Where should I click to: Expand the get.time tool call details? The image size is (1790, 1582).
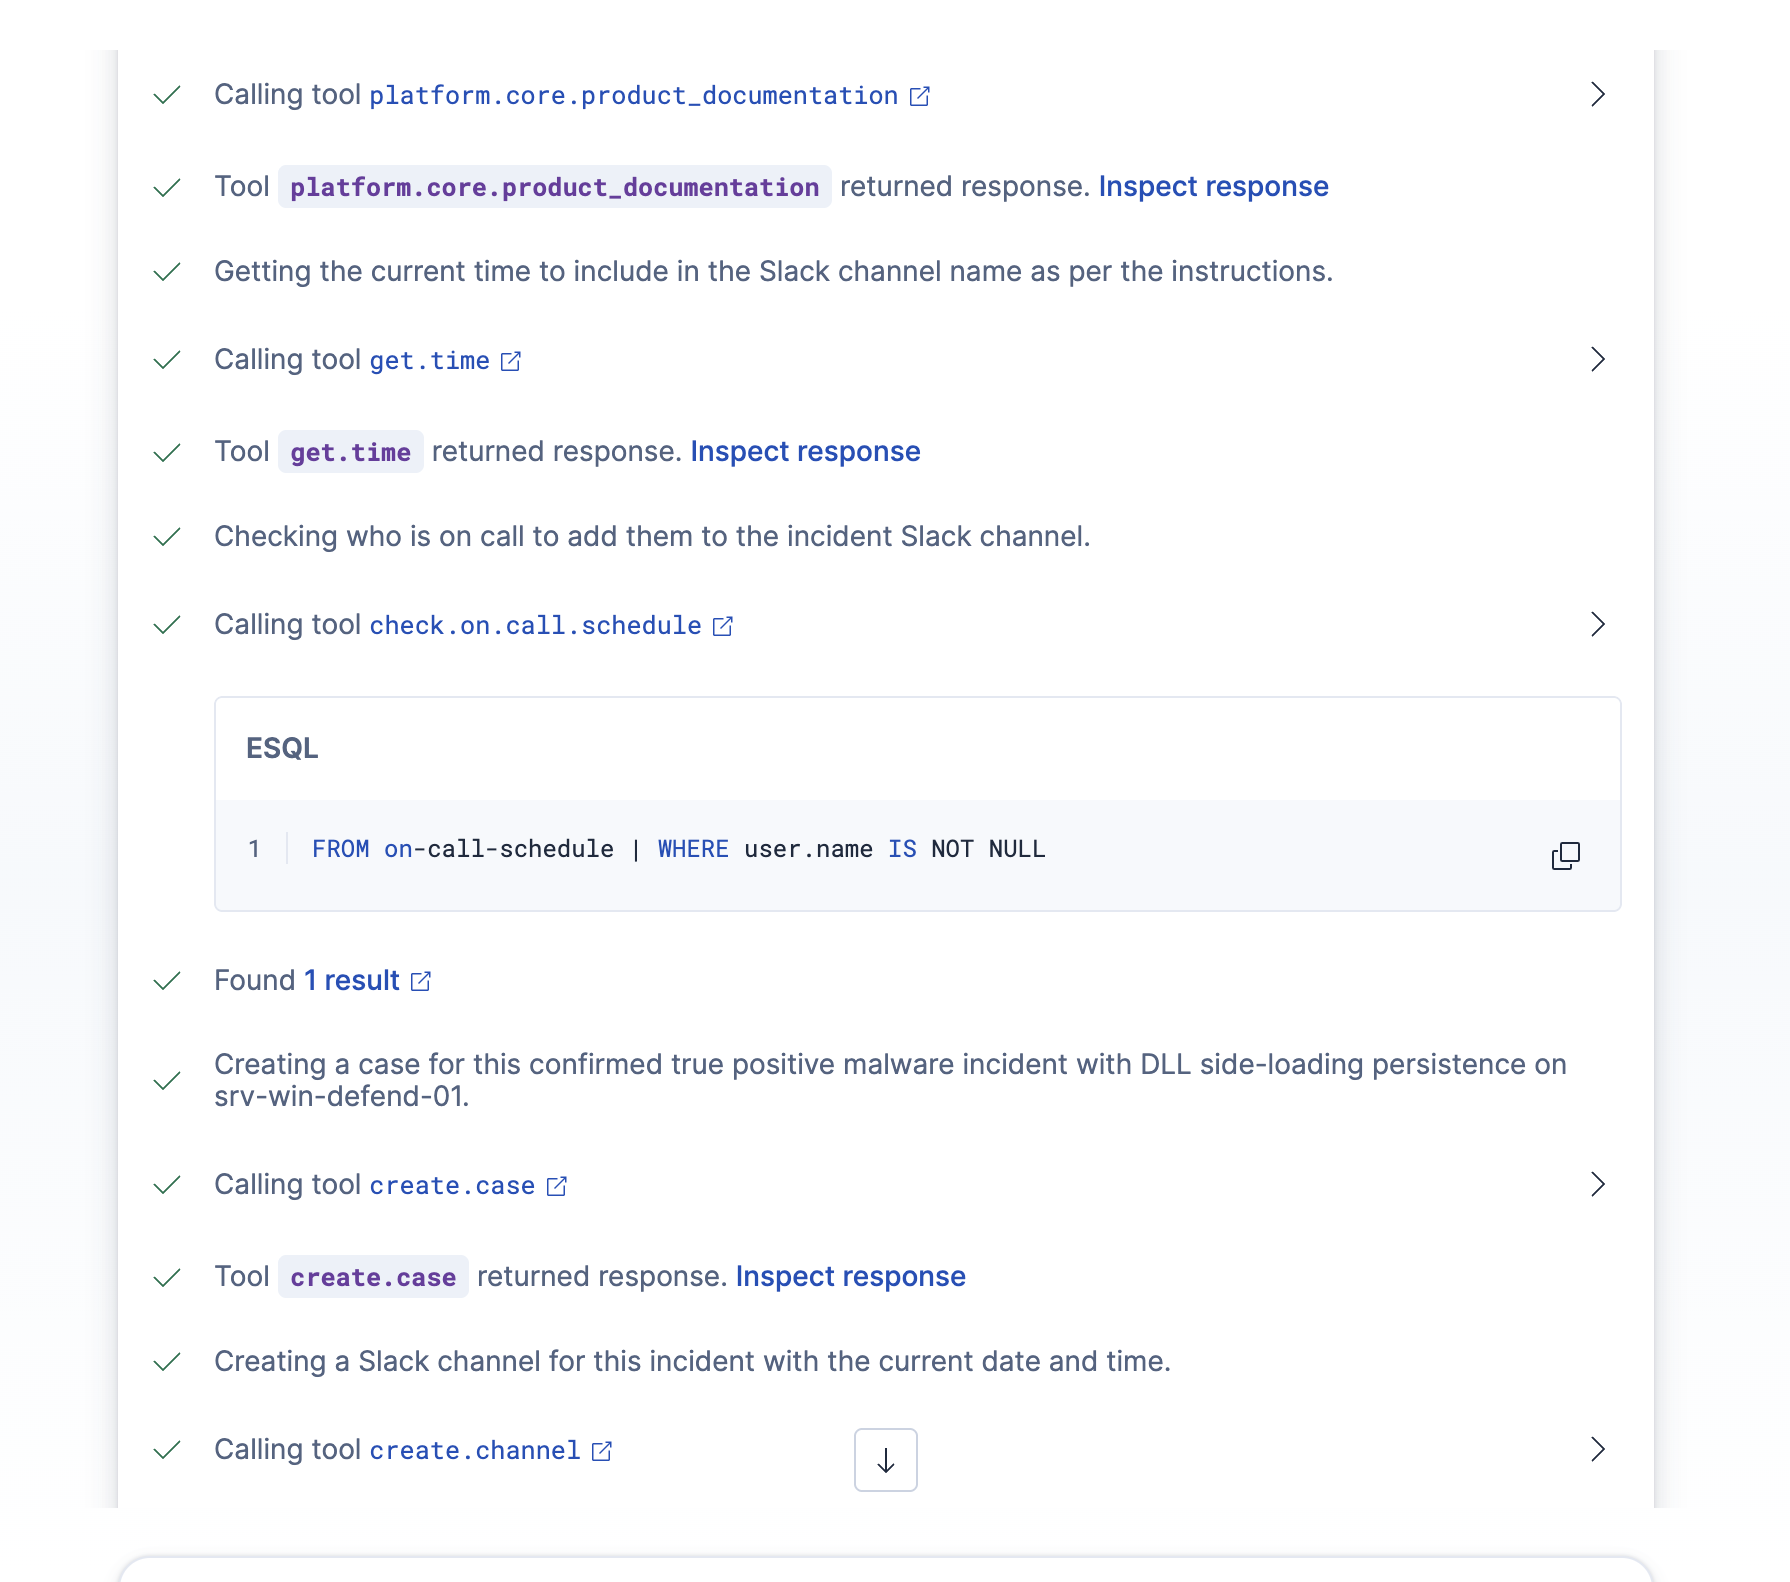[x=1597, y=360]
